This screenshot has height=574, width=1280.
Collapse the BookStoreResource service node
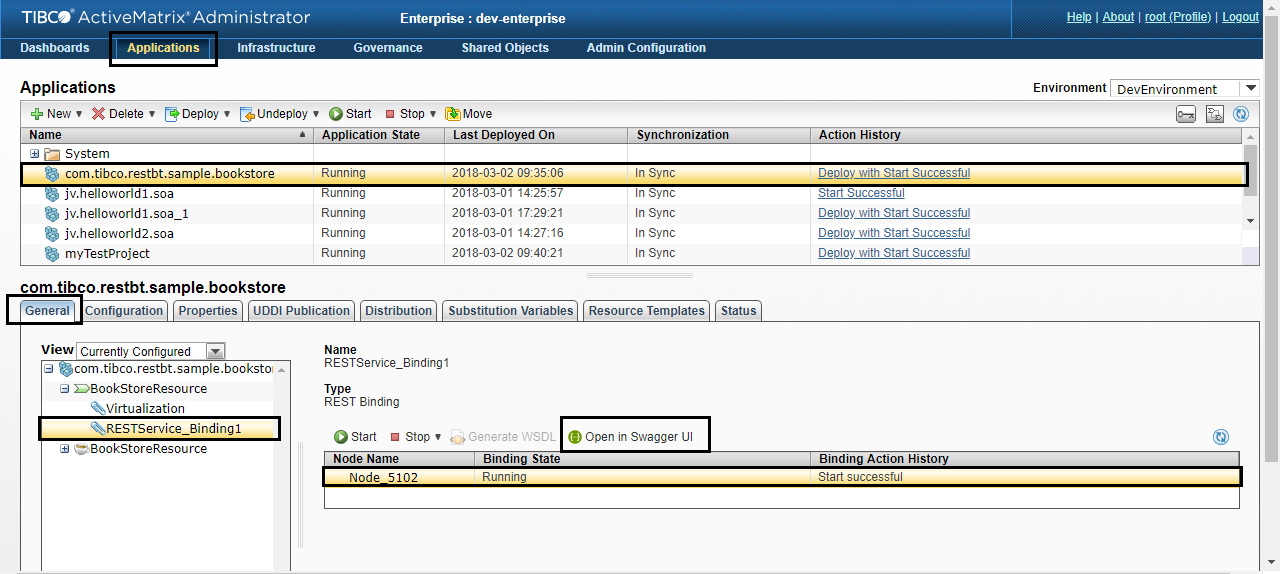[65, 389]
